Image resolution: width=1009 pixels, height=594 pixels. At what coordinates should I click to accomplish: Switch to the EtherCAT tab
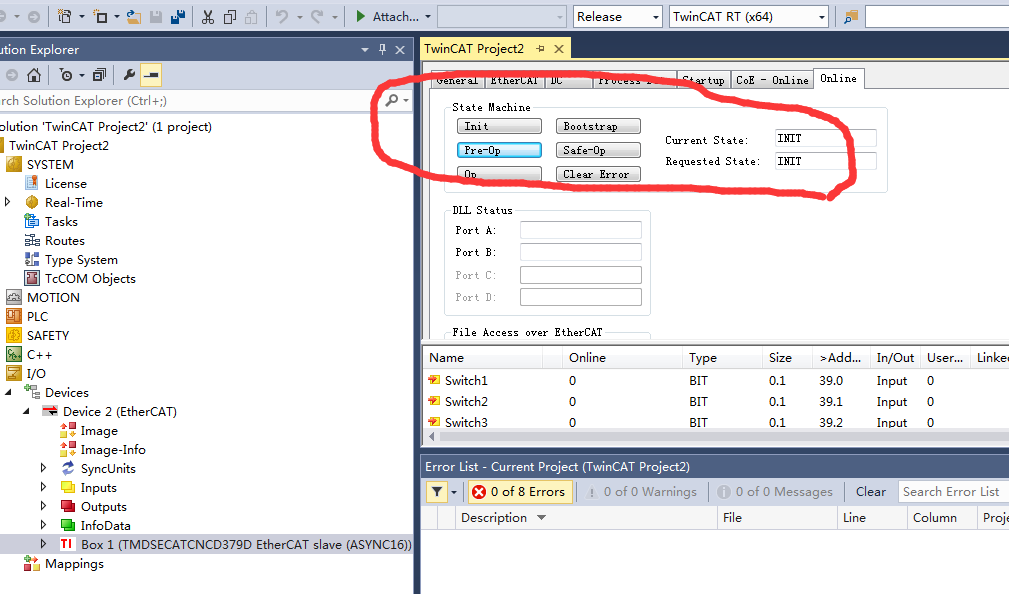[514, 80]
